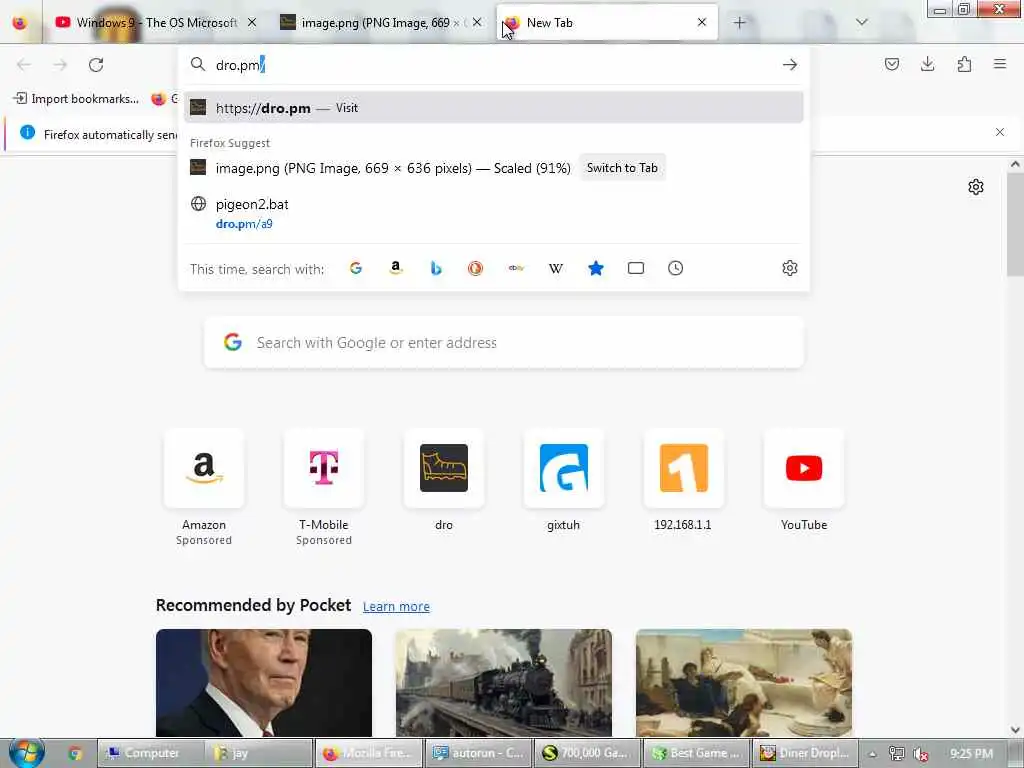Image resolution: width=1024 pixels, height=768 pixels.
Task: Open the Pocket story with man's portrait
Action: [264, 682]
